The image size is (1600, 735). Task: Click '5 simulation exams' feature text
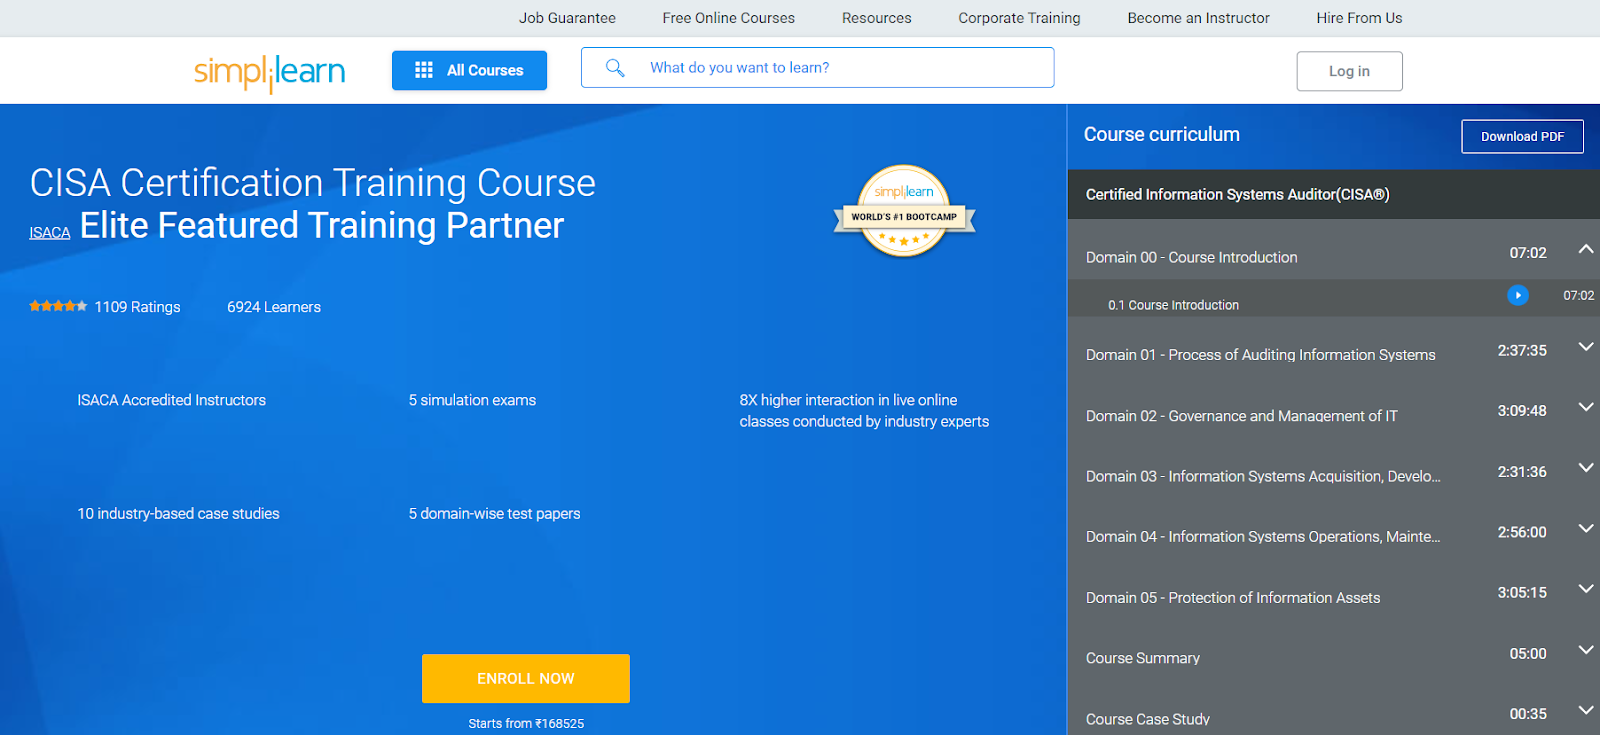[472, 400]
